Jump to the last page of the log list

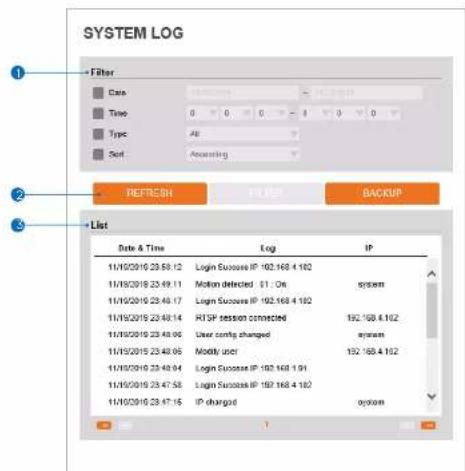pos(428,425)
